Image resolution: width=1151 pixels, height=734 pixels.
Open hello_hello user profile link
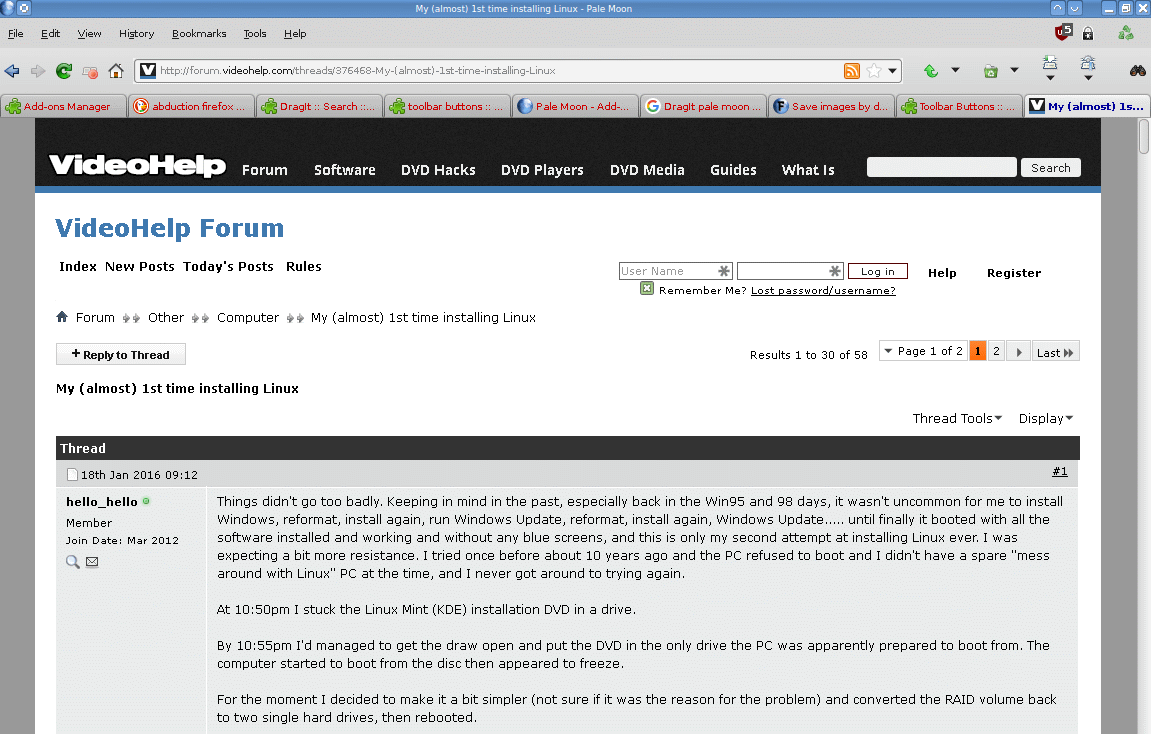tap(101, 502)
